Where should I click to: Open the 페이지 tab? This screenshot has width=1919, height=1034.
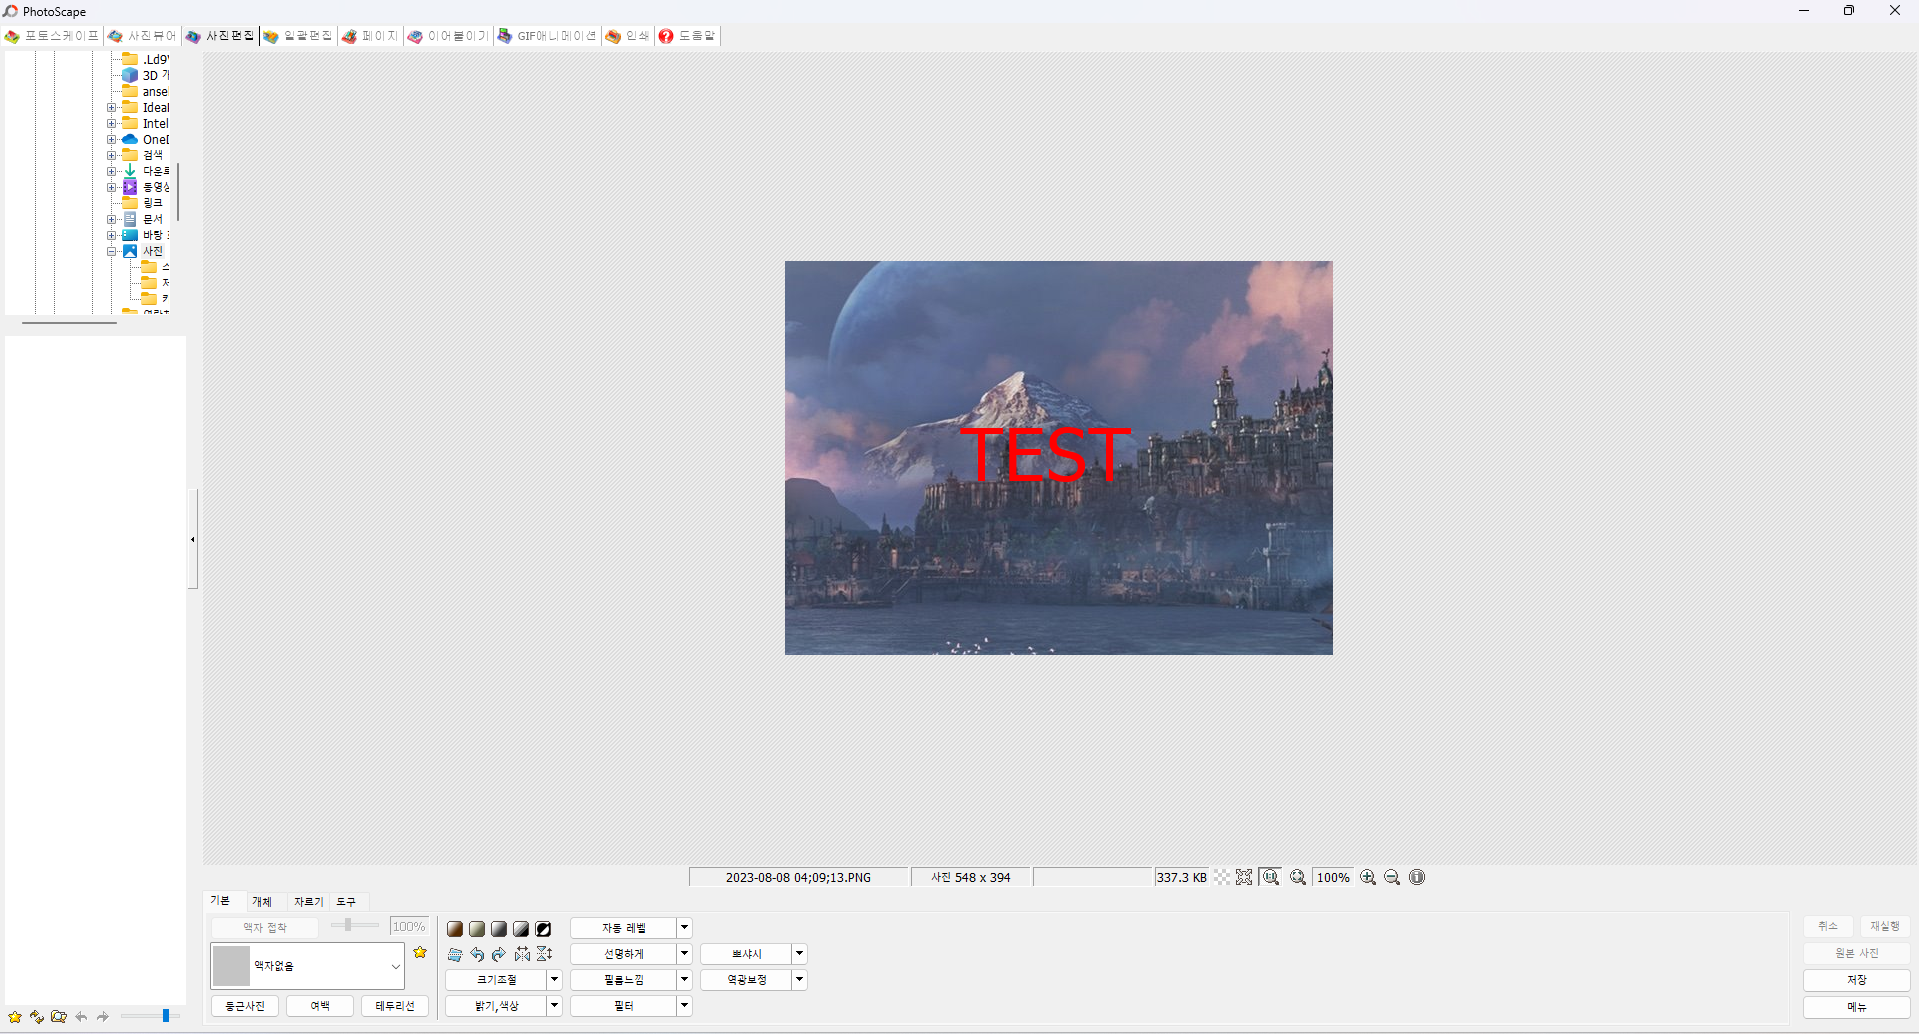[370, 36]
